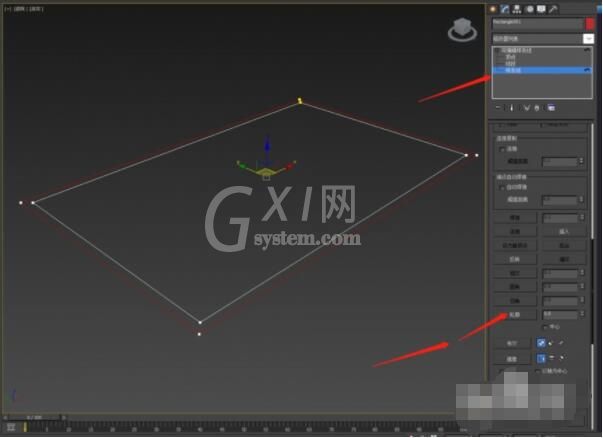The height and width of the screenshot is (438, 603).
Task: Open the Display command panel tab
Action: tap(541, 9)
